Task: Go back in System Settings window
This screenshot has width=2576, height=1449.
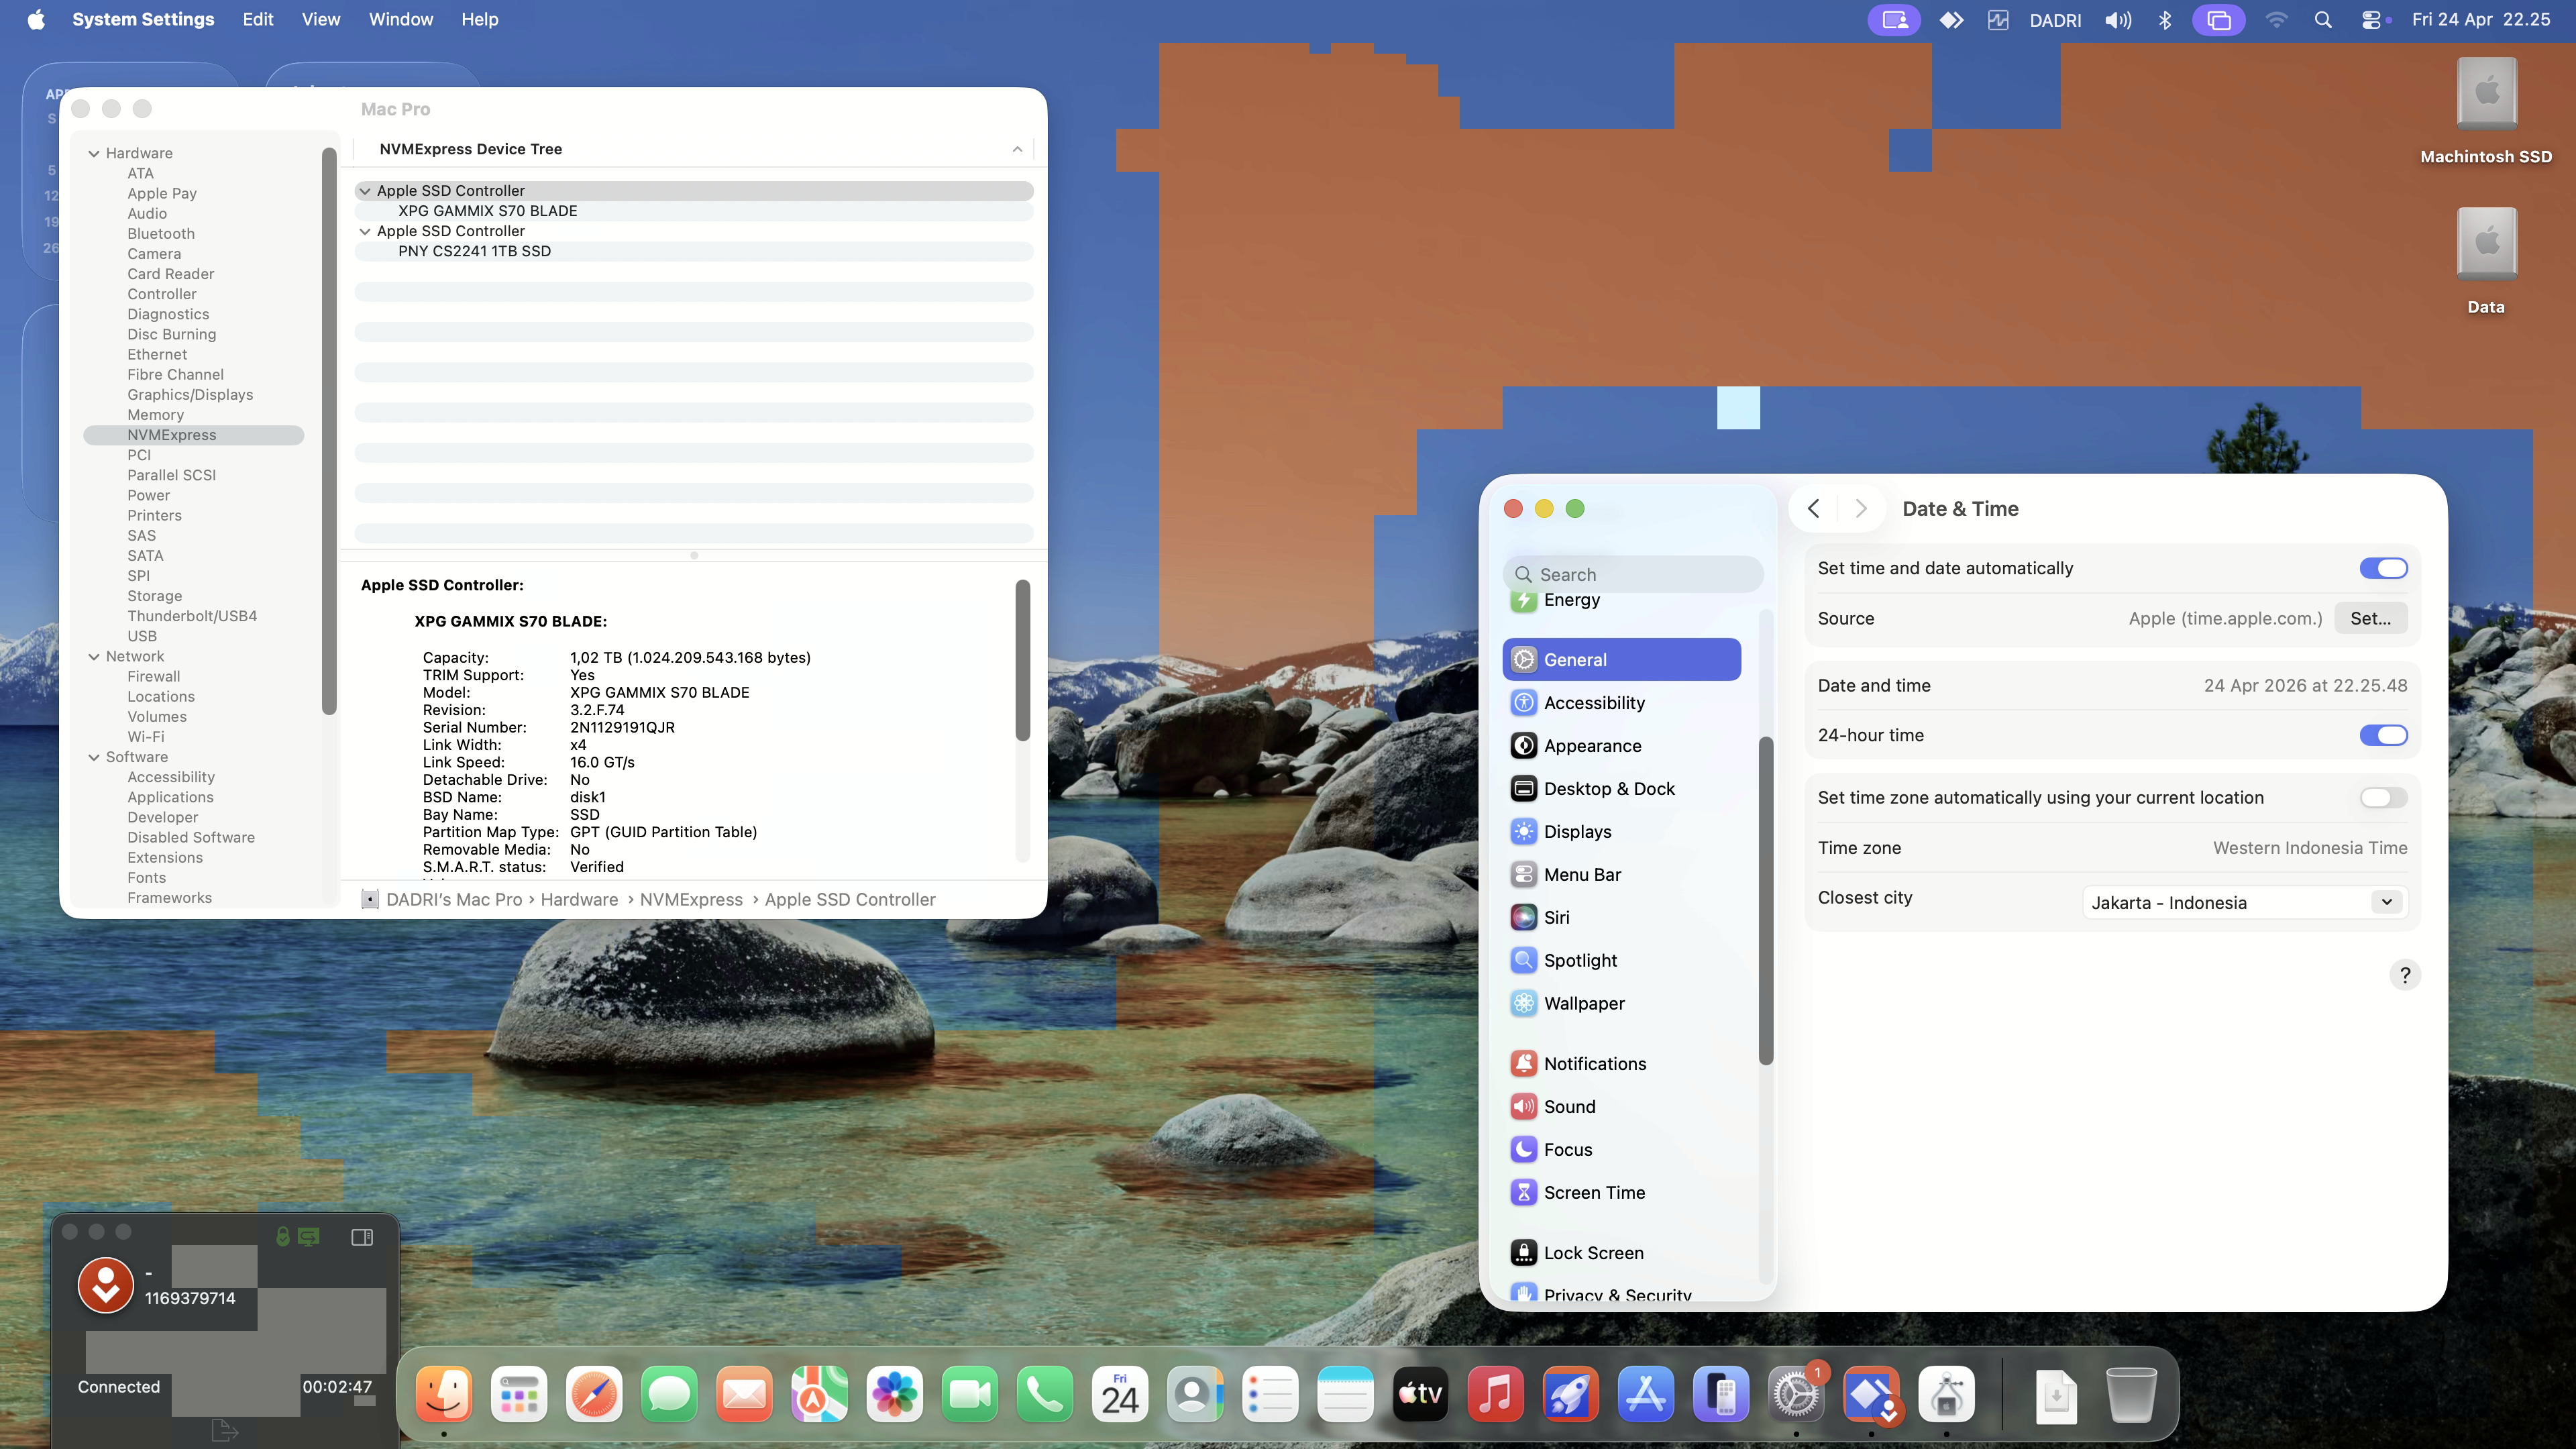Action: click(1813, 508)
